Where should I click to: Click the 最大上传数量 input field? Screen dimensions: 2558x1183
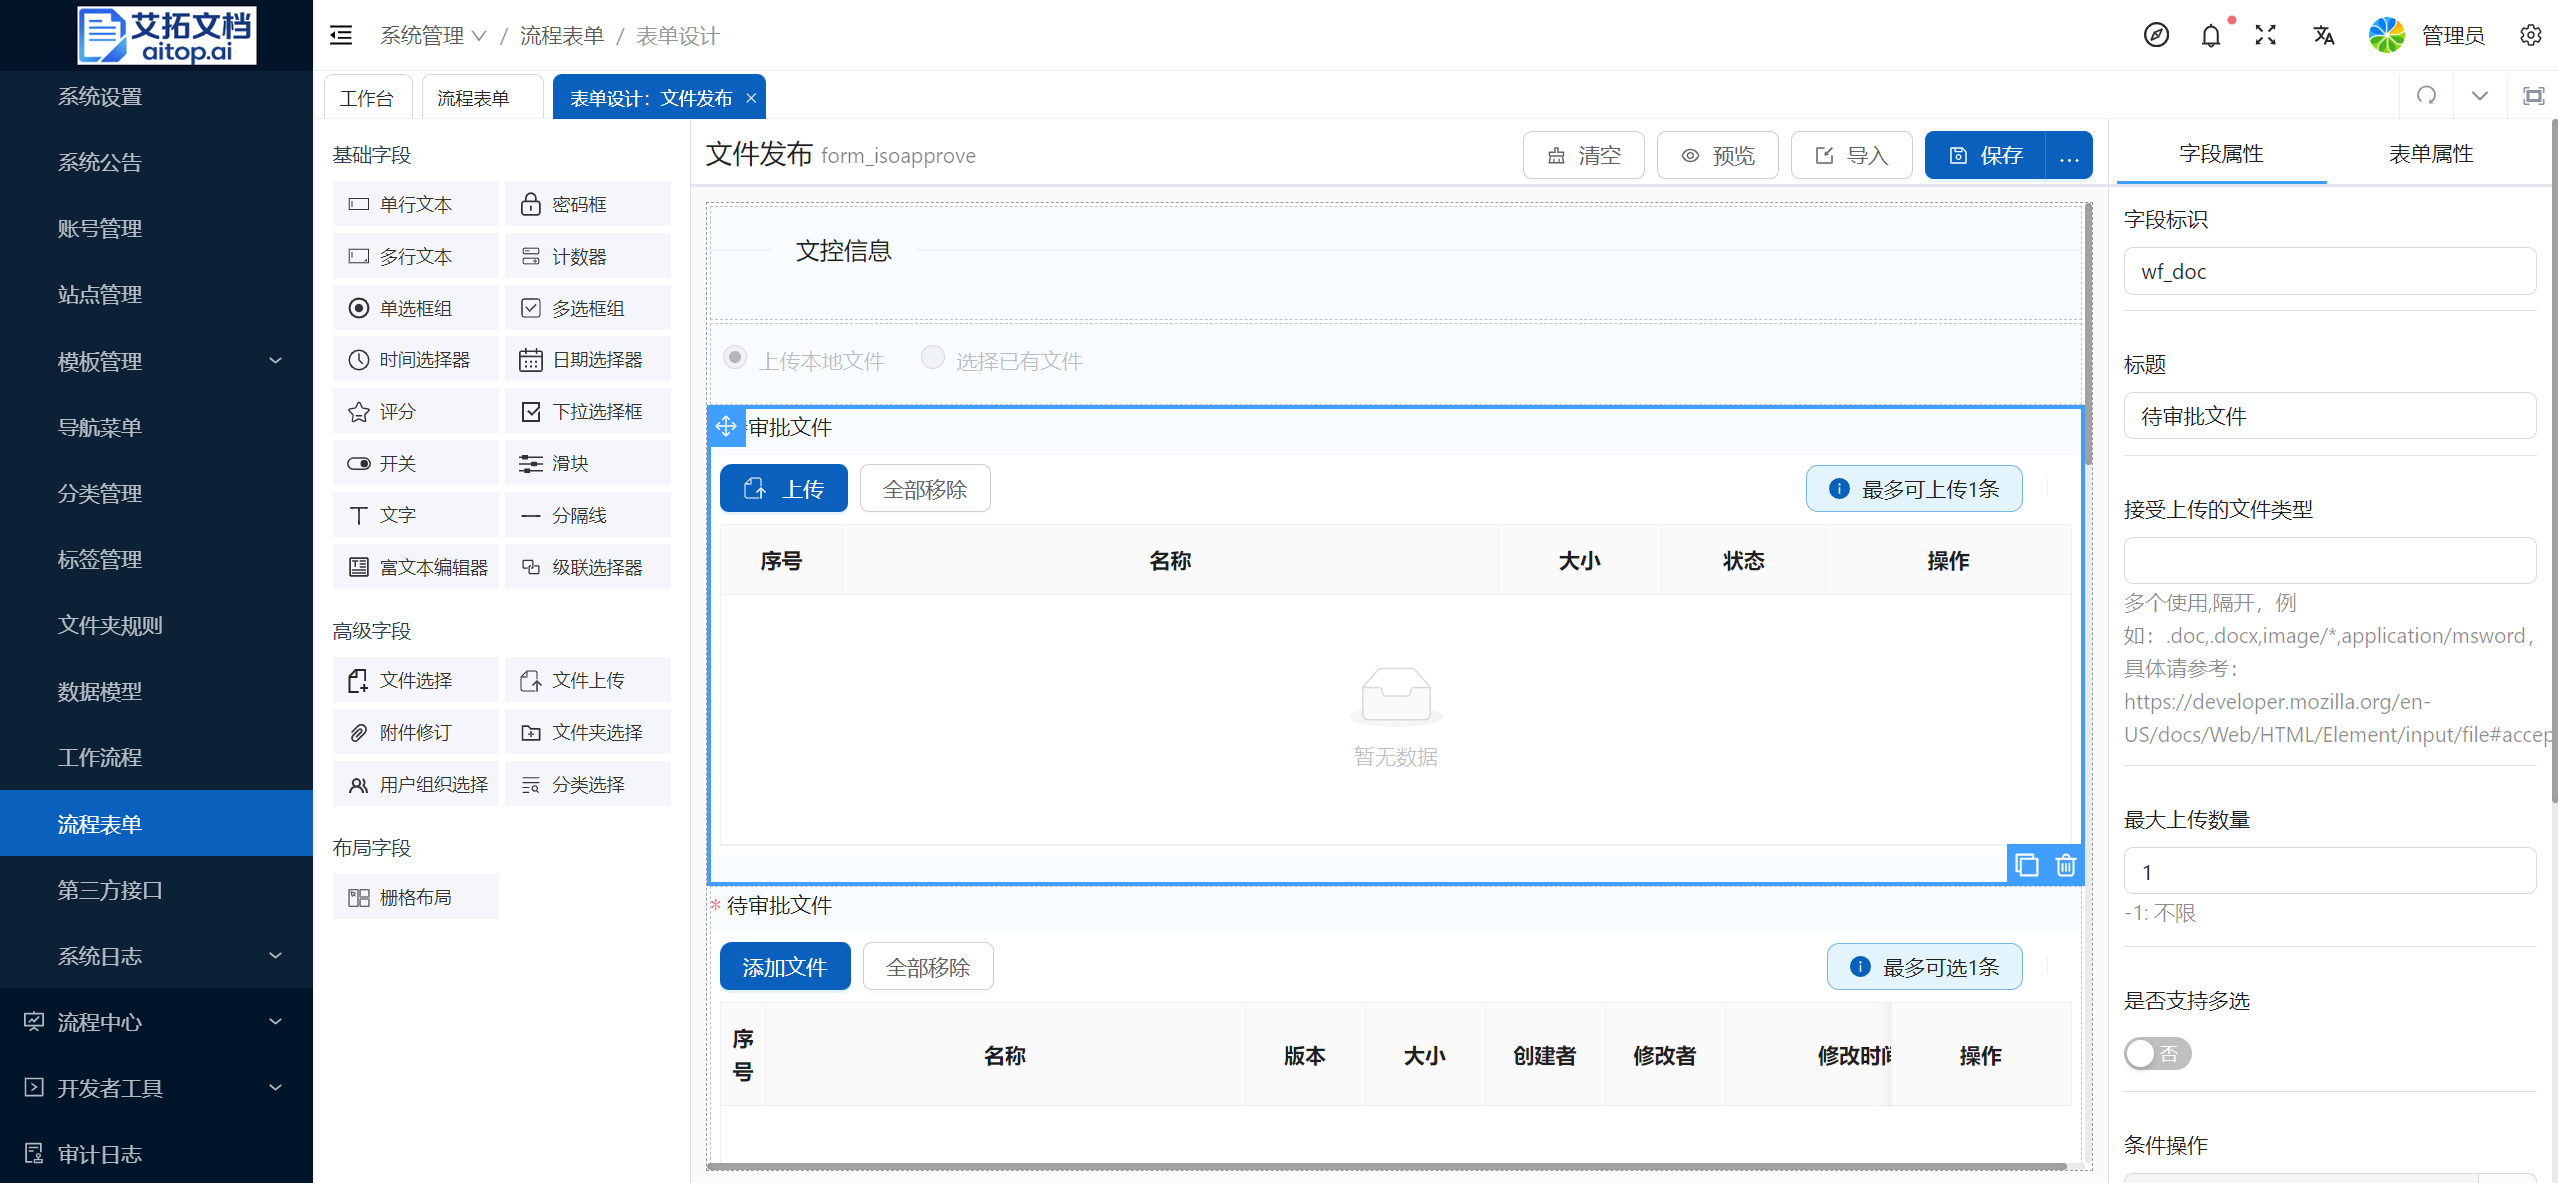click(2328, 872)
